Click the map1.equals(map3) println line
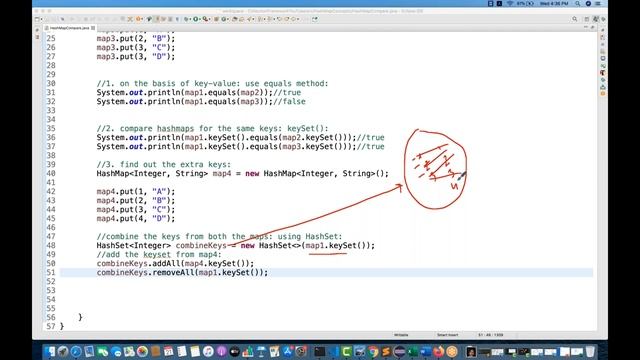The height and width of the screenshot is (360, 640). click(201, 101)
